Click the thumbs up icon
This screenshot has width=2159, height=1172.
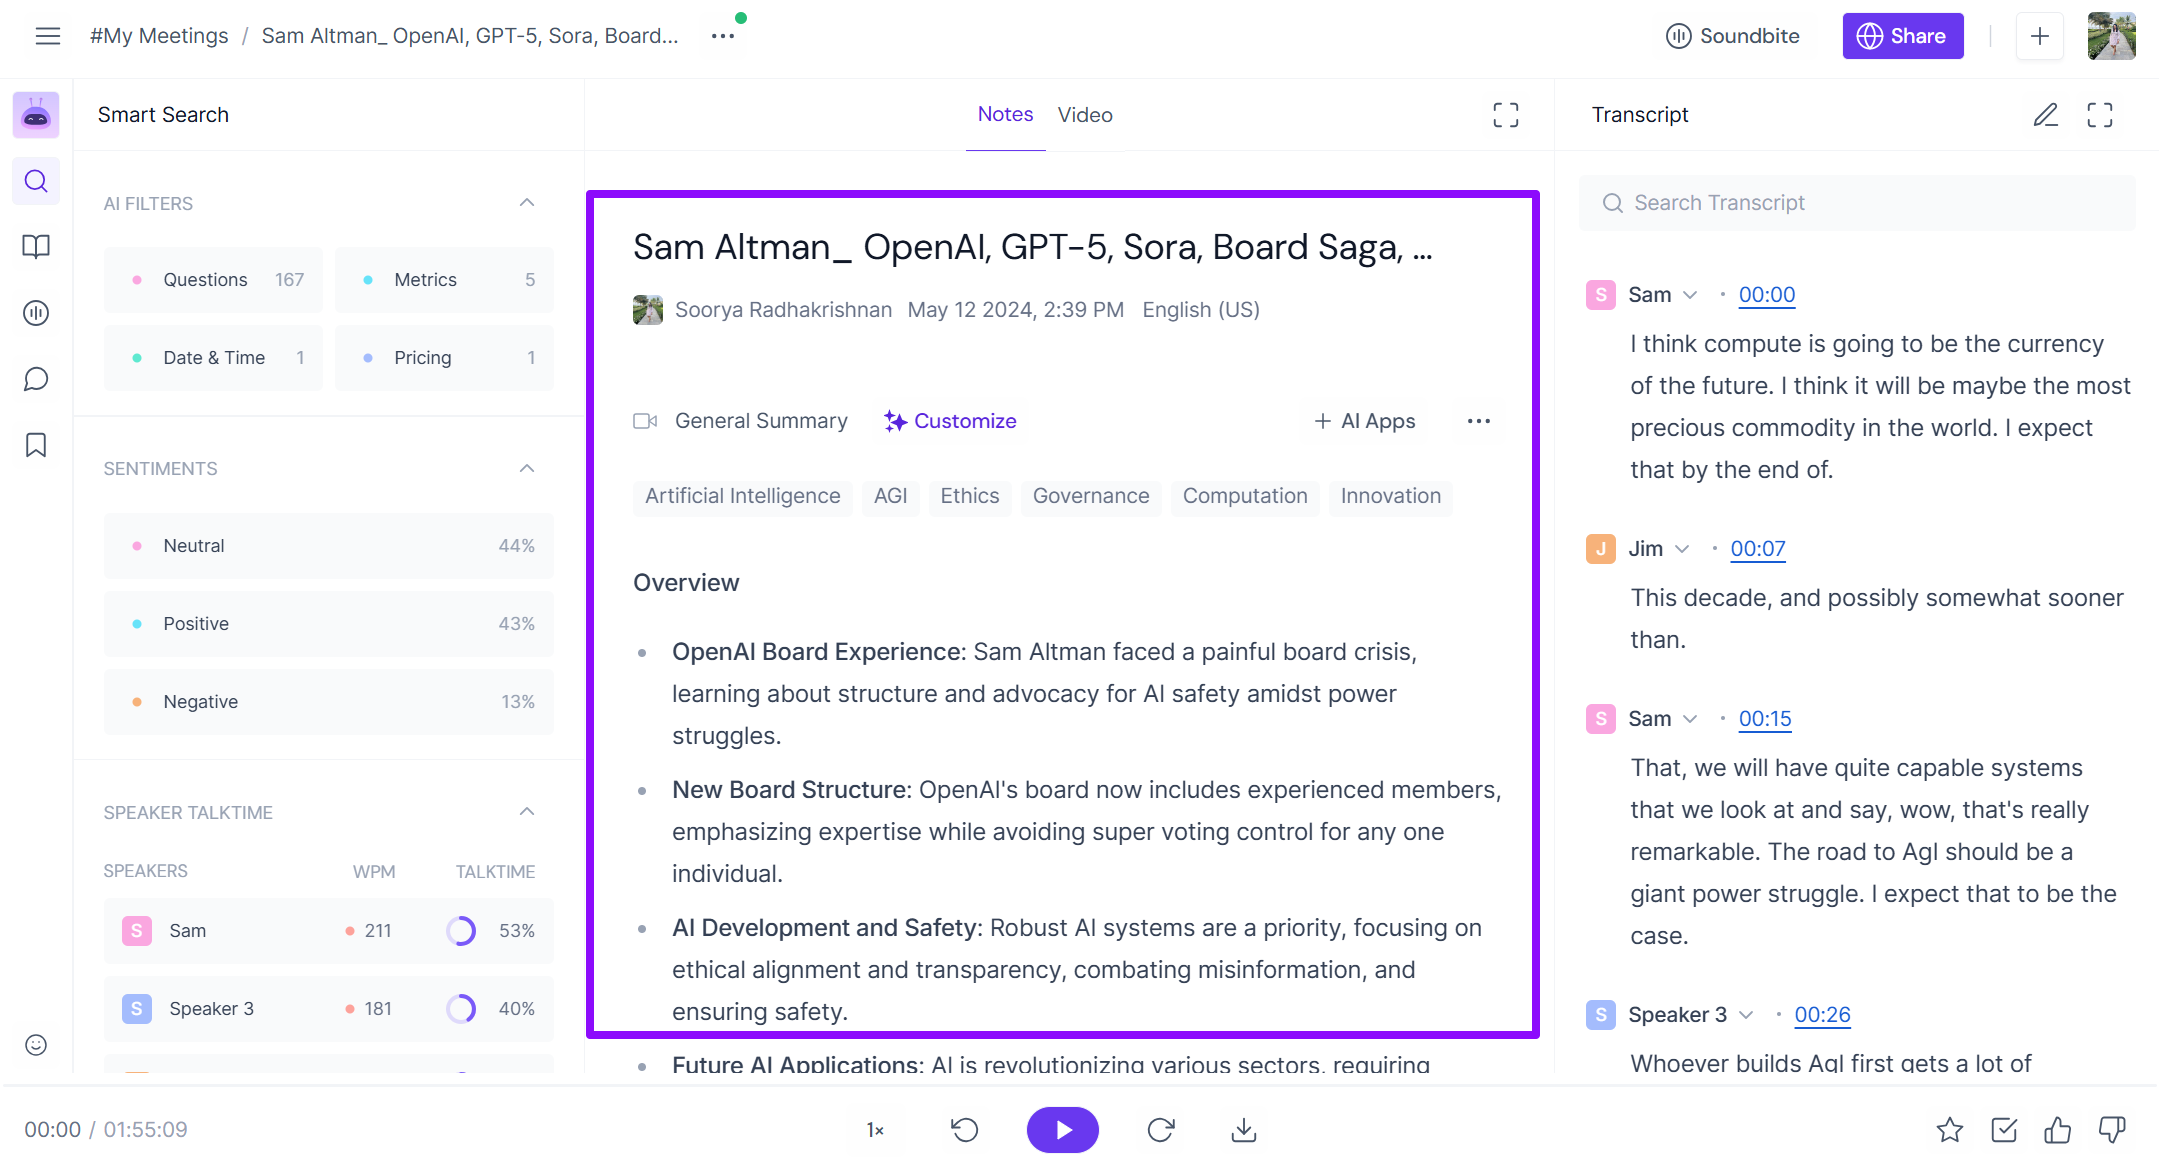(2057, 1130)
